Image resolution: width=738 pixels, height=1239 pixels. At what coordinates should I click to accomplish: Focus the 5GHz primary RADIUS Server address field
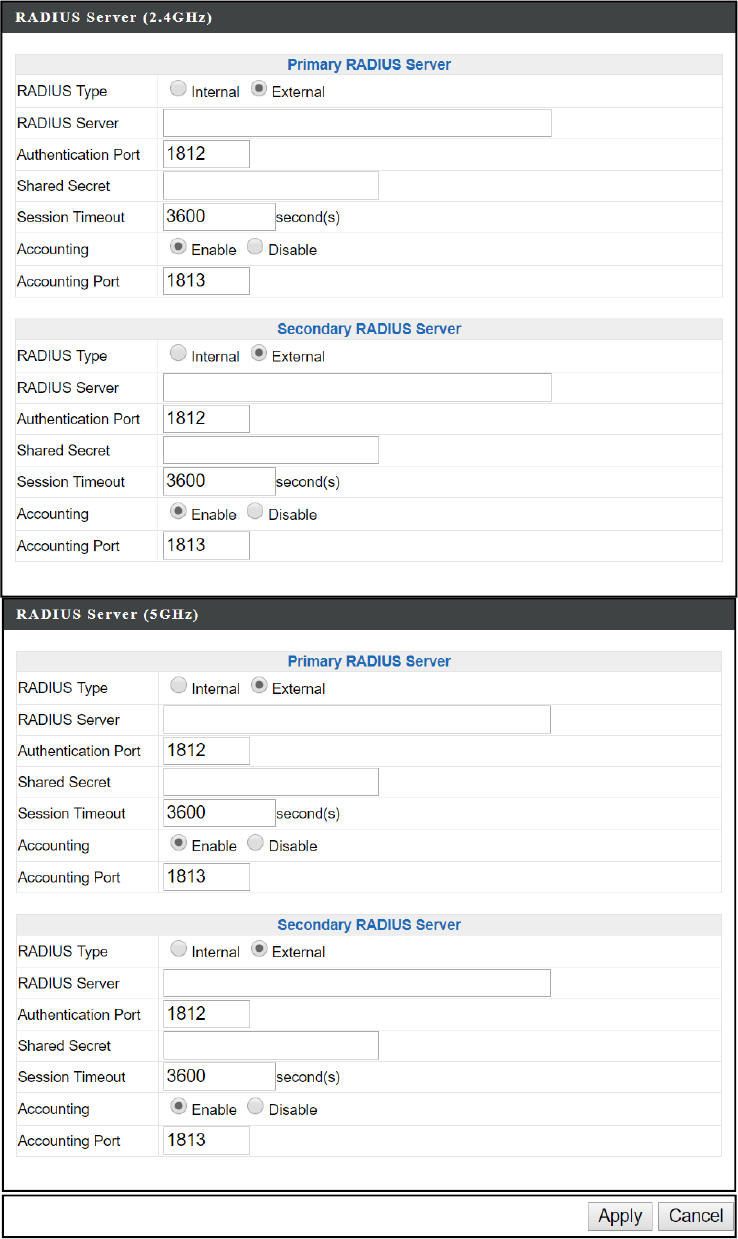coord(357,719)
